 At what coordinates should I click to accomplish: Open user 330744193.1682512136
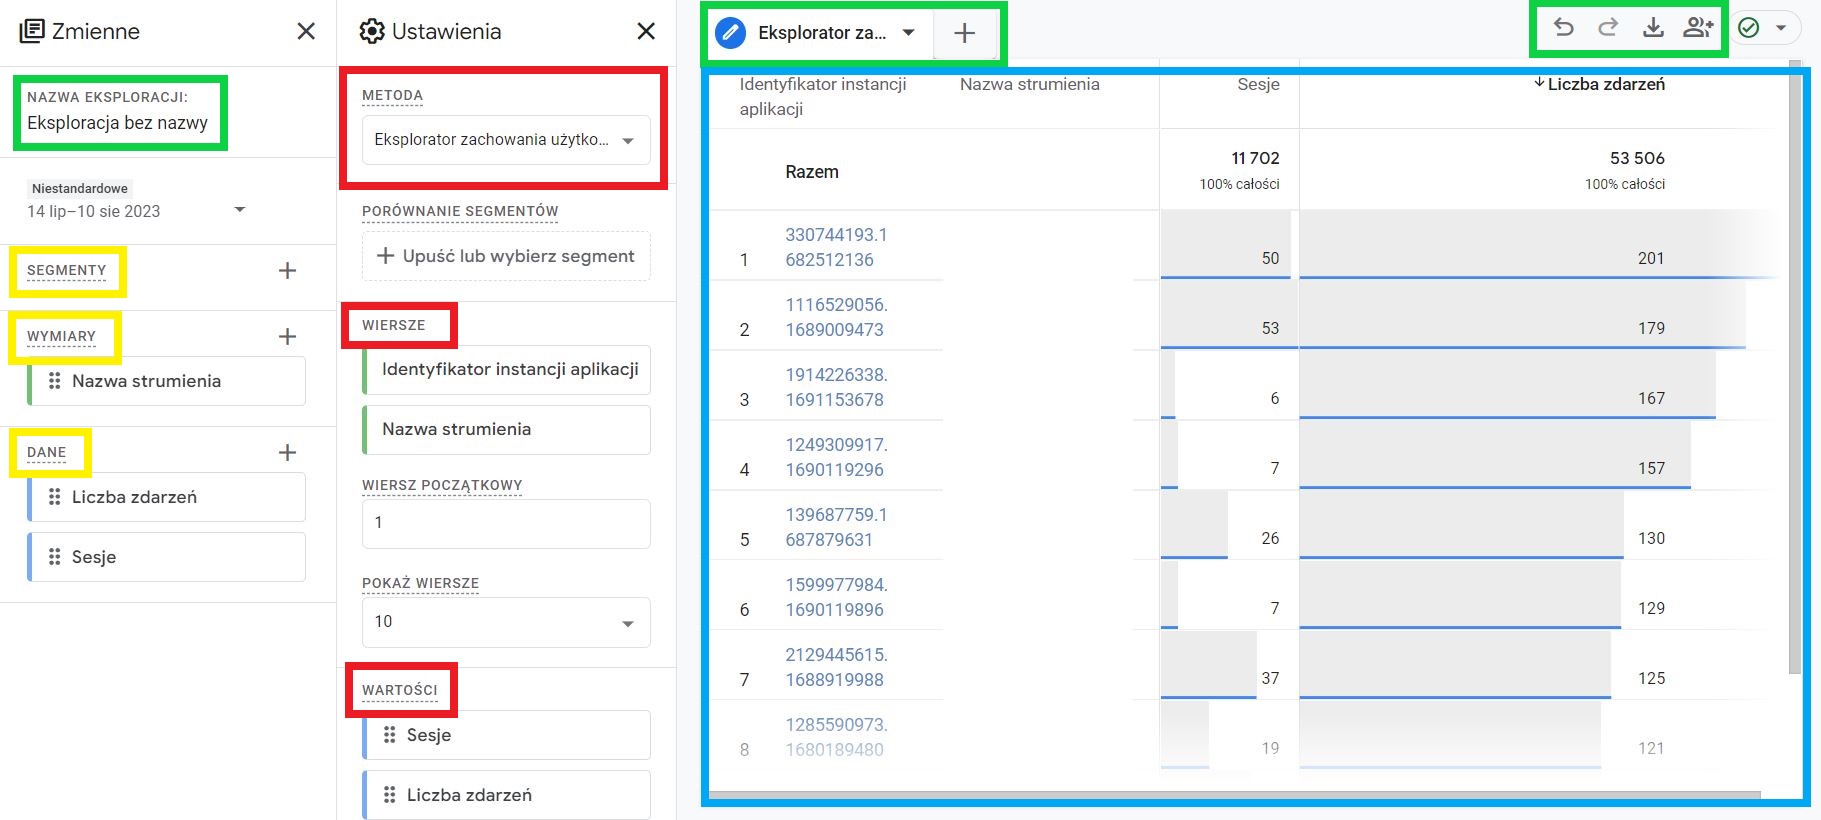coord(836,247)
